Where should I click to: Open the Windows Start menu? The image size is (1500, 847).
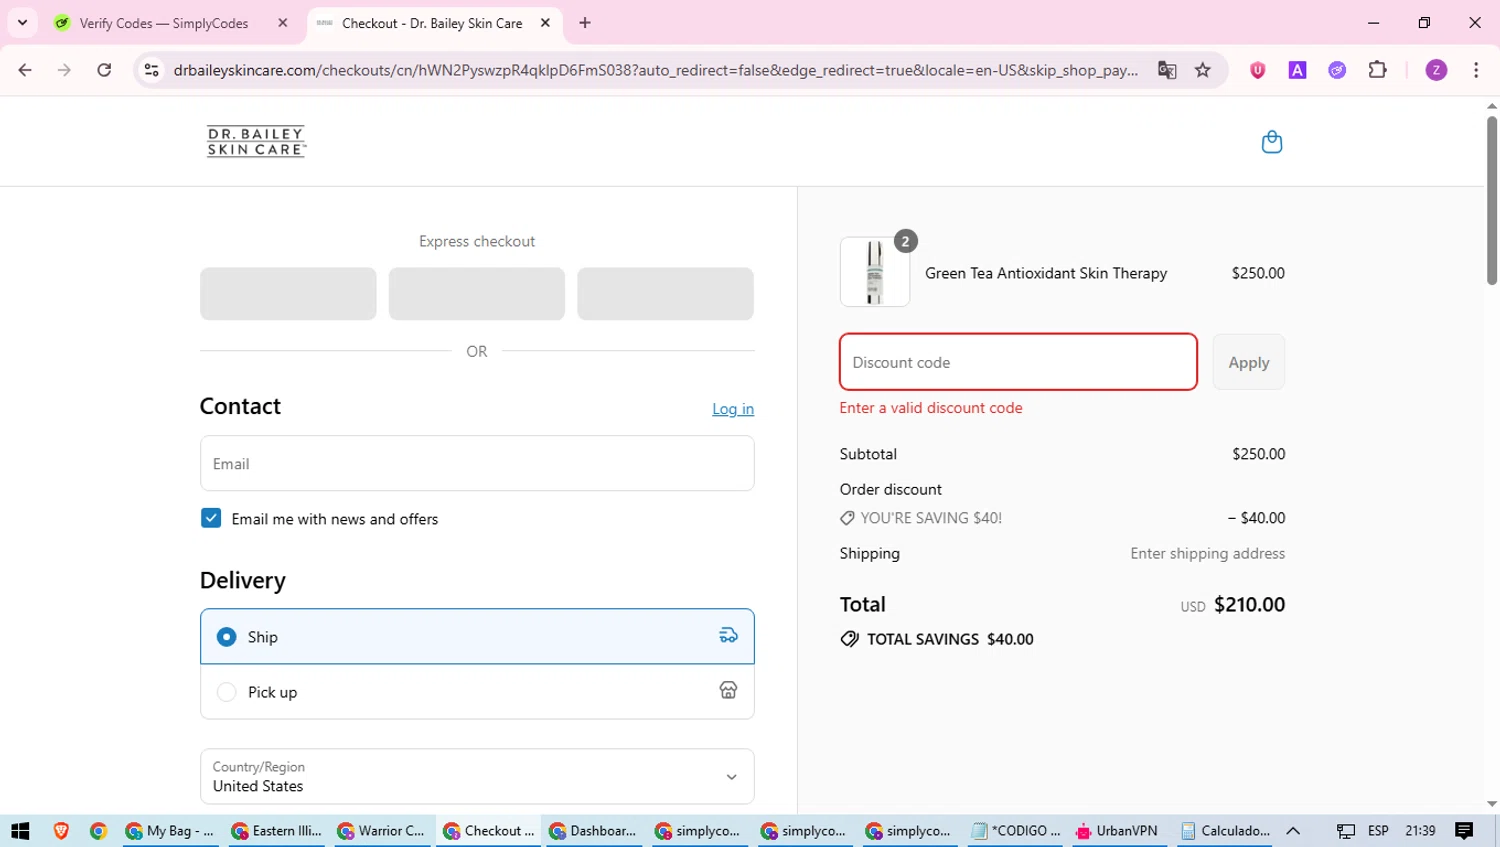(x=20, y=831)
